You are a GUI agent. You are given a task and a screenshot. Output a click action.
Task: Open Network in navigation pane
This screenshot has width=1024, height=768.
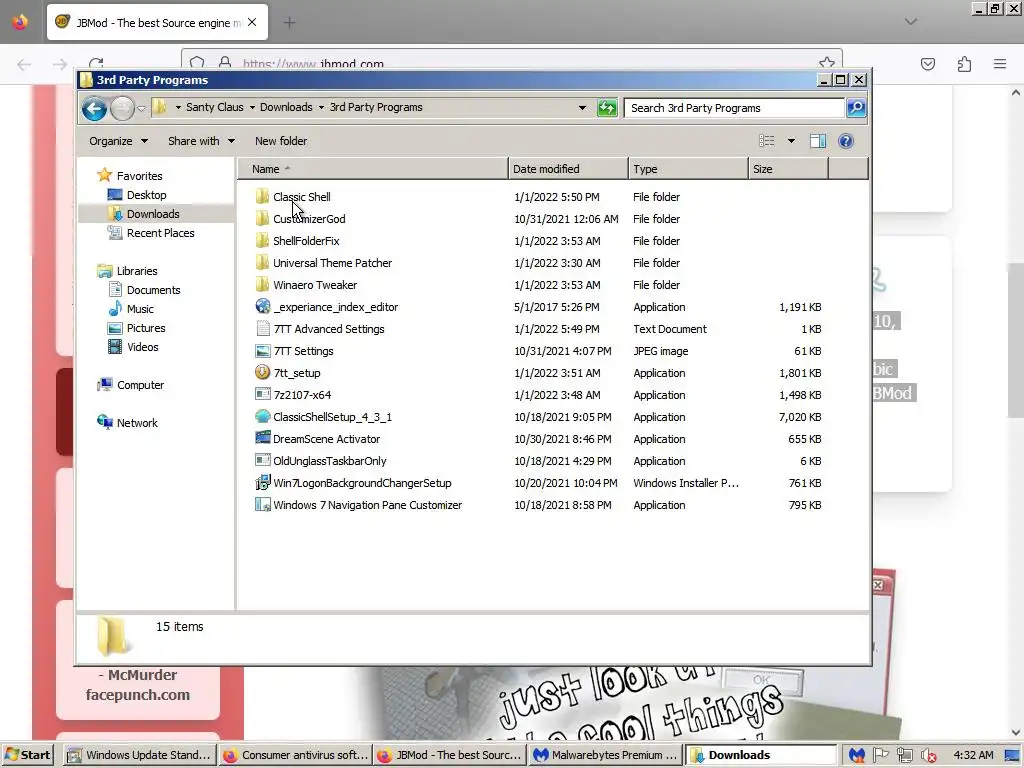(136, 423)
